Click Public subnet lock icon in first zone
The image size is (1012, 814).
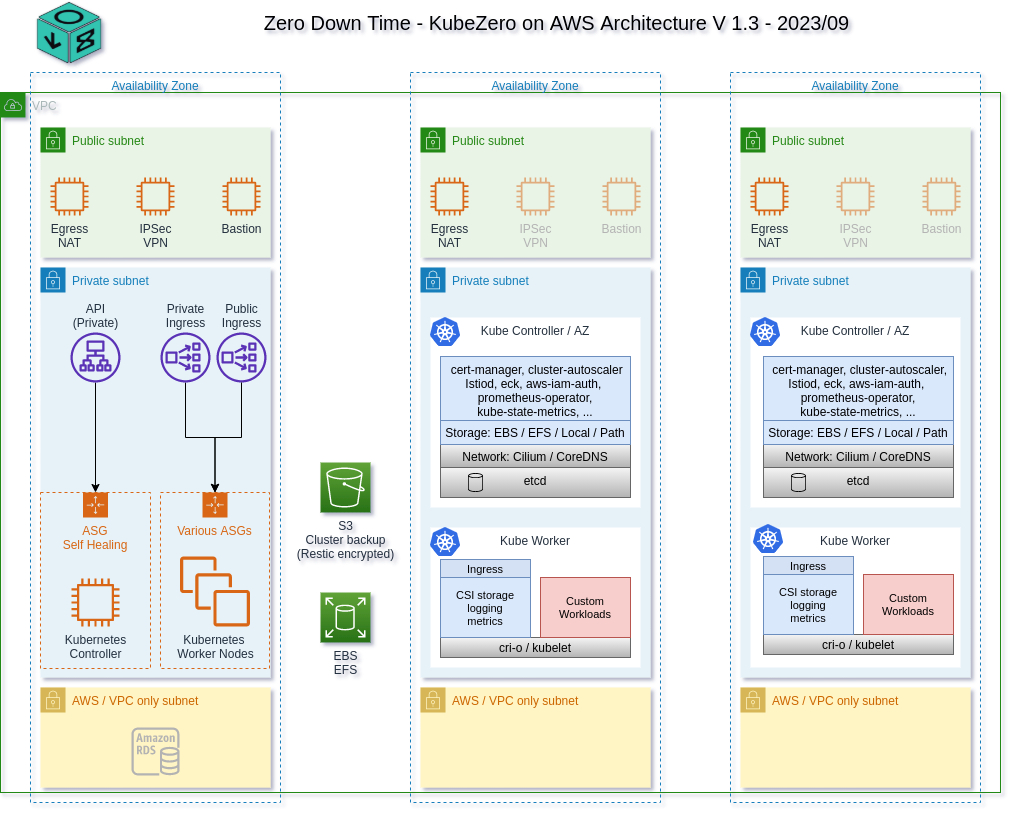point(53,140)
